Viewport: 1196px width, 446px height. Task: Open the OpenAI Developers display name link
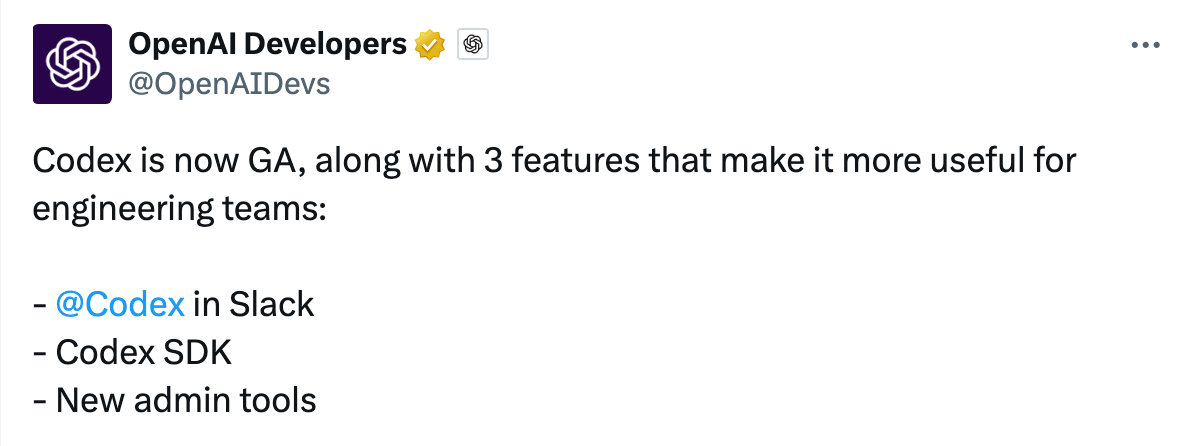[x=268, y=45]
